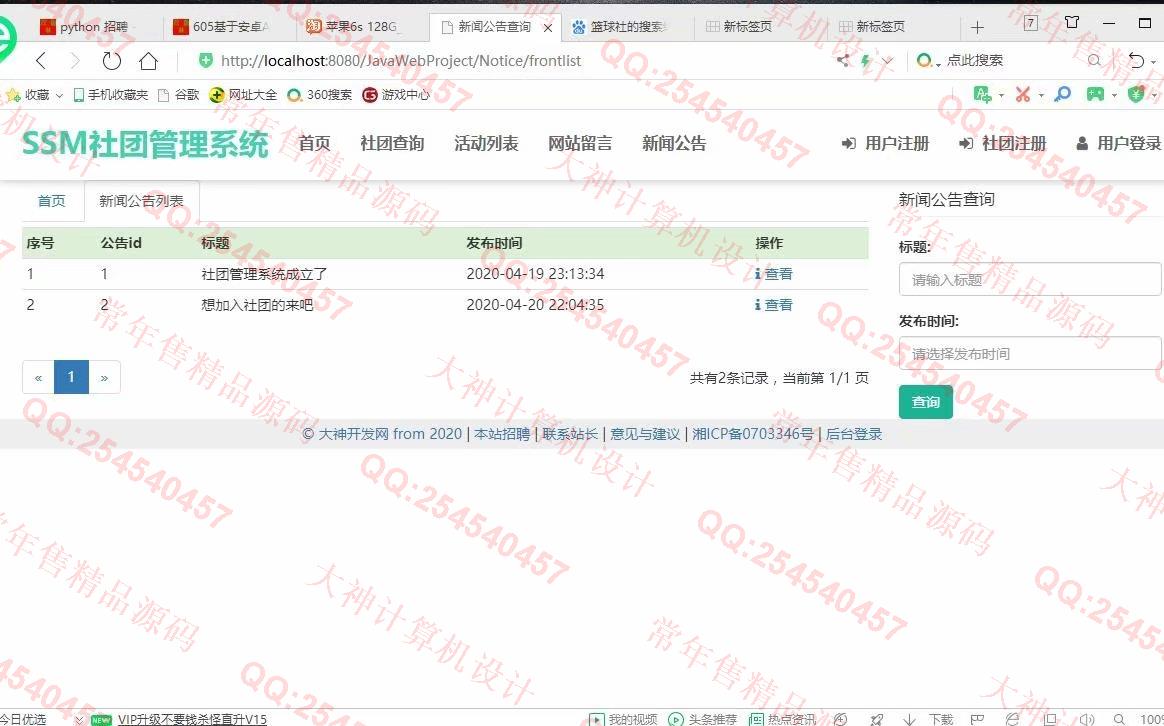Switch to the 605基于安卓 tab
The height and width of the screenshot is (726, 1164).
tap(230, 27)
